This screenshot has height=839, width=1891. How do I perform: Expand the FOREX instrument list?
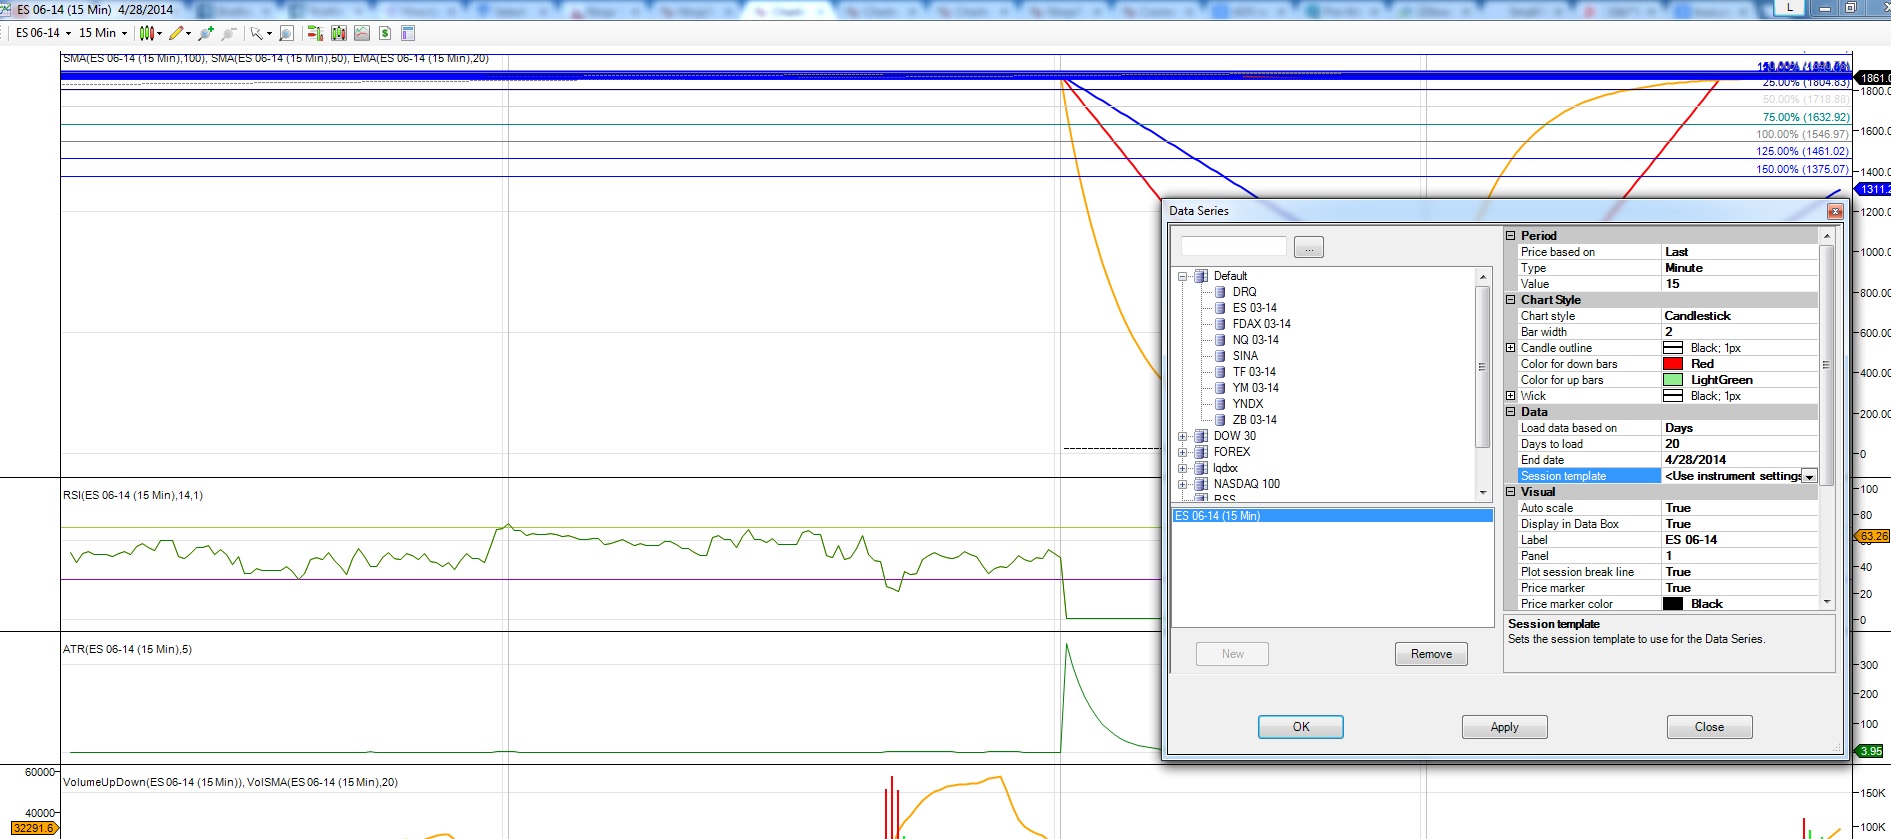[x=1183, y=452]
